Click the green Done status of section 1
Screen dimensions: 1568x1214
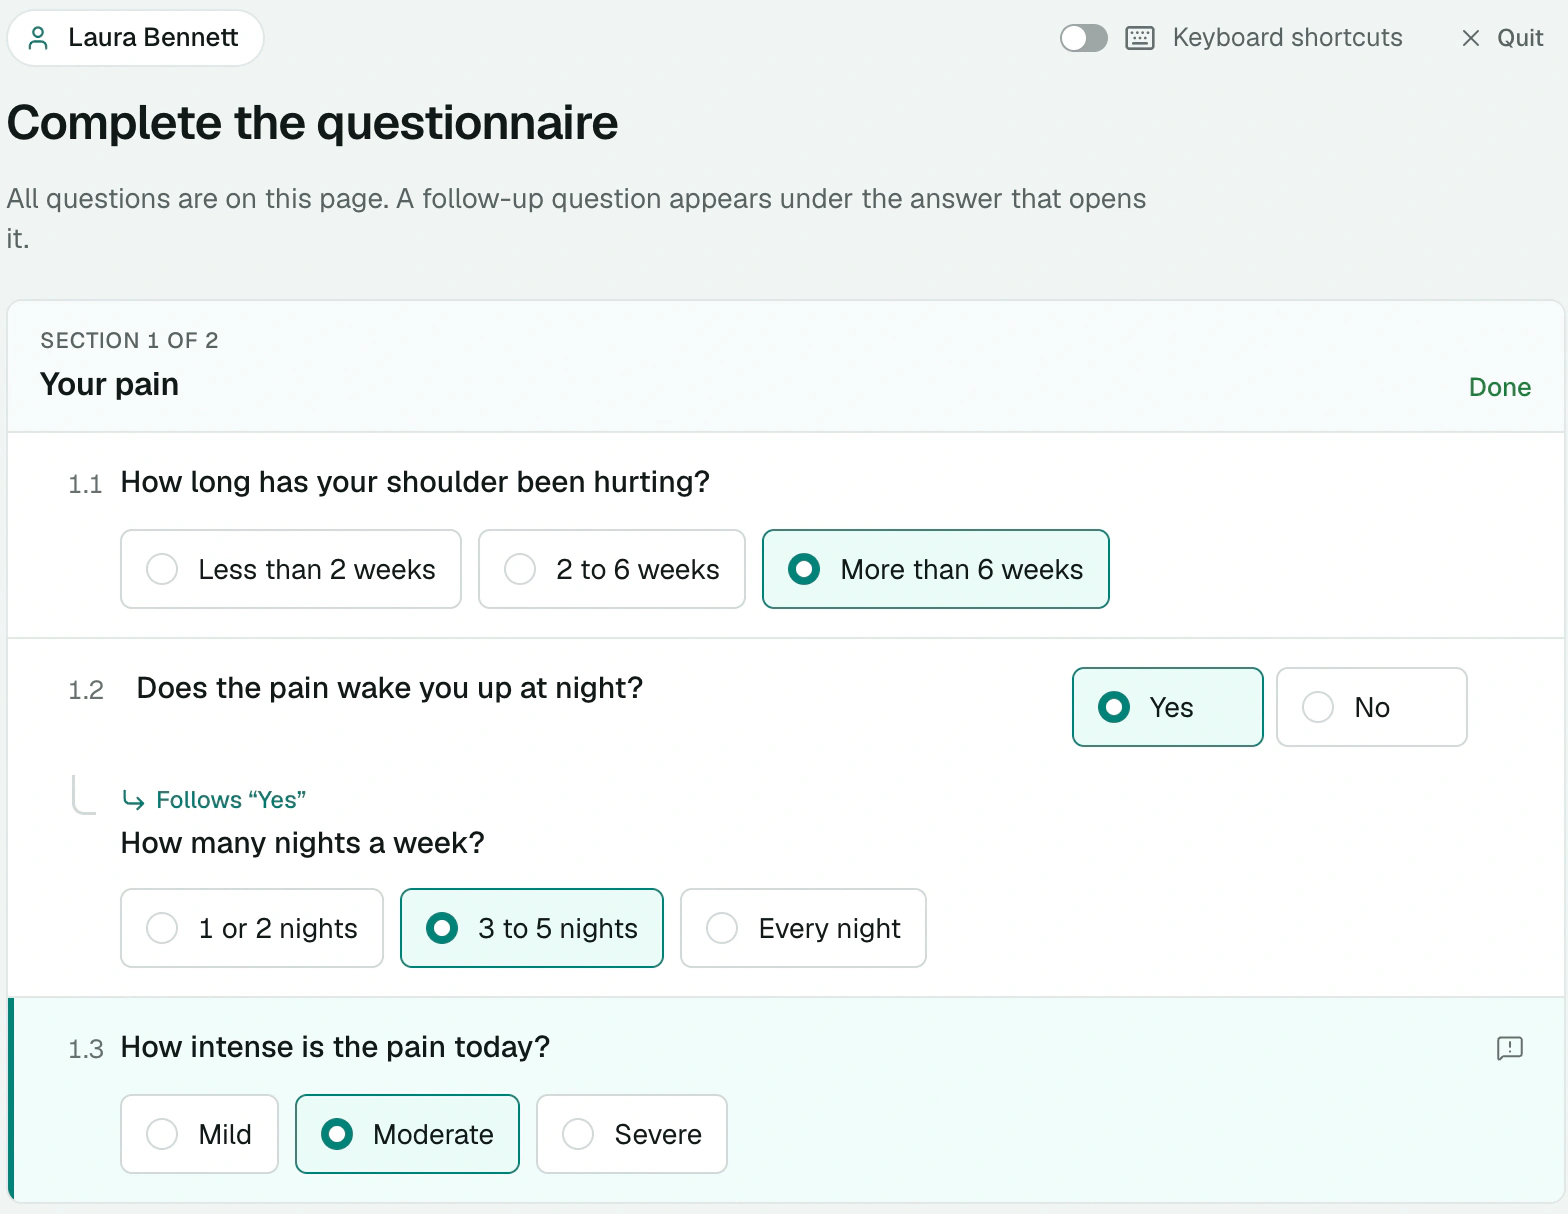coord(1500,387)
